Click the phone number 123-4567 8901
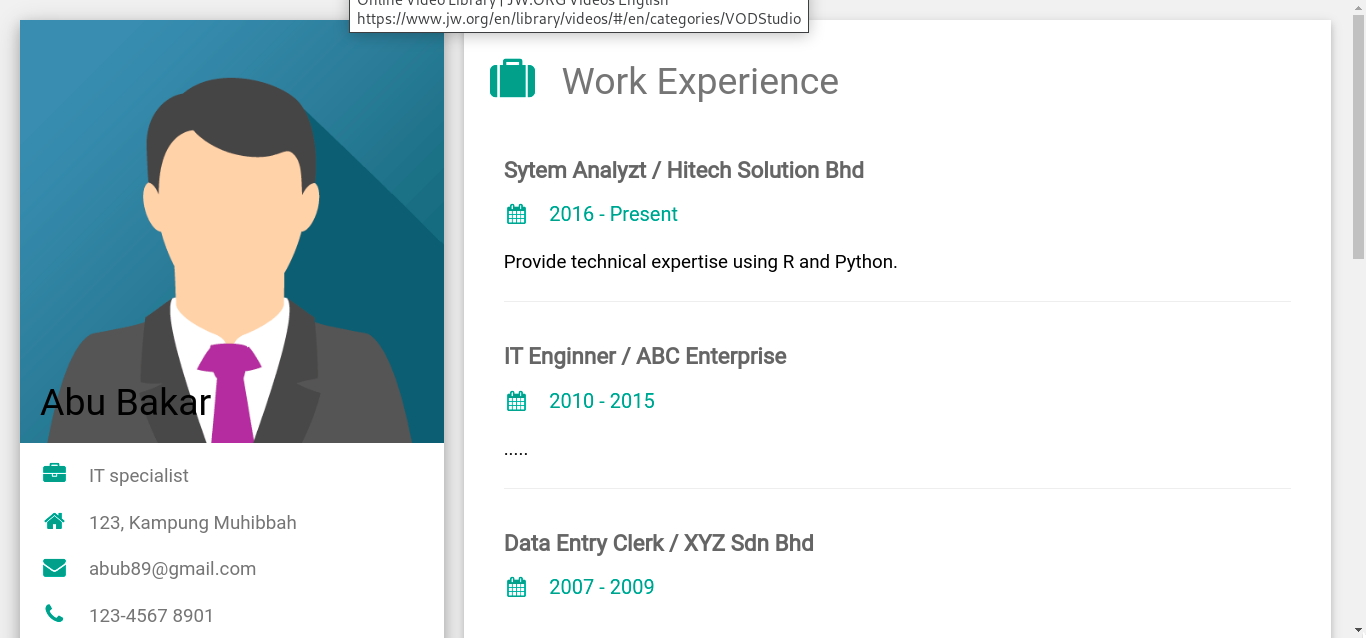 click(151, 616)
